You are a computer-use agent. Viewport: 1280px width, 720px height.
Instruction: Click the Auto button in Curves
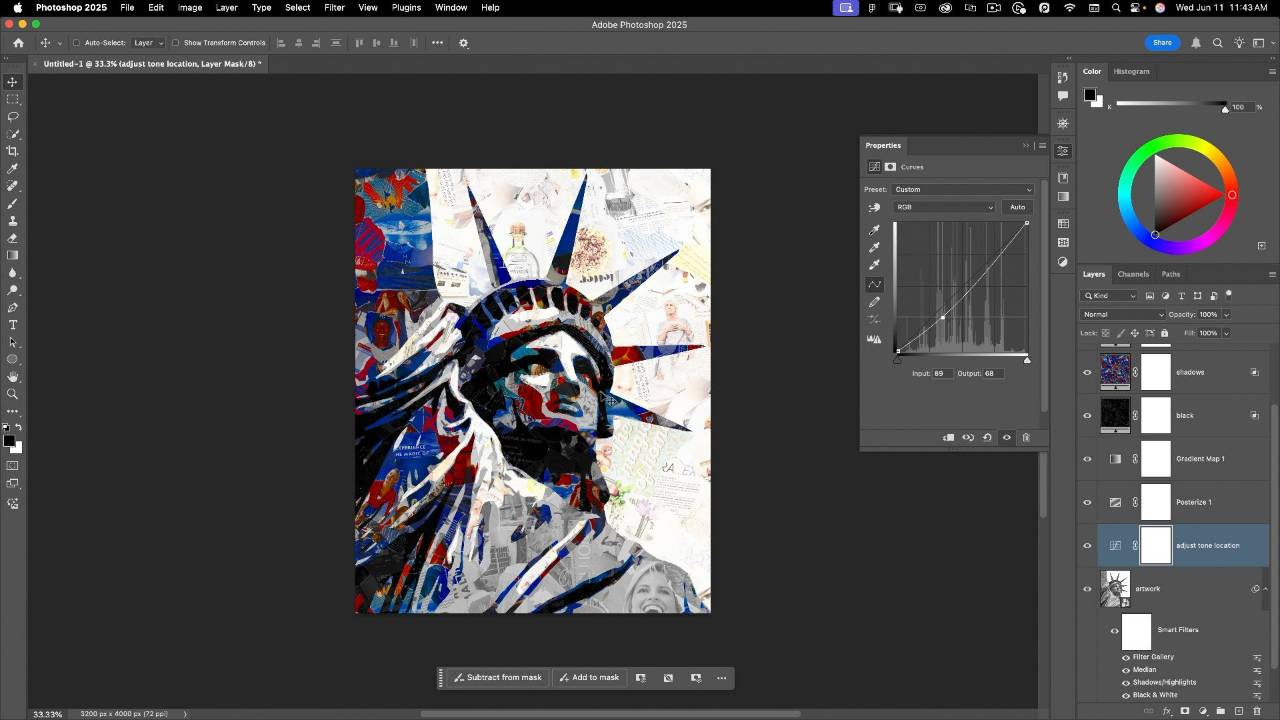[1017, 207]
